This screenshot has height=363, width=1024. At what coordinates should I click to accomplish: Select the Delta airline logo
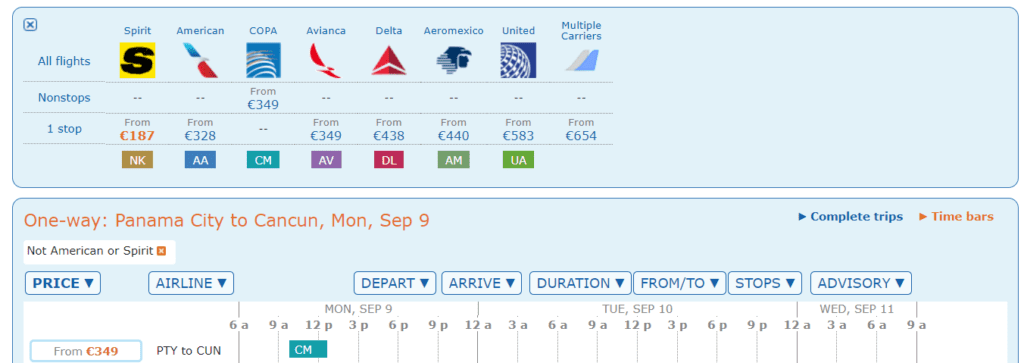click(389, 60)
